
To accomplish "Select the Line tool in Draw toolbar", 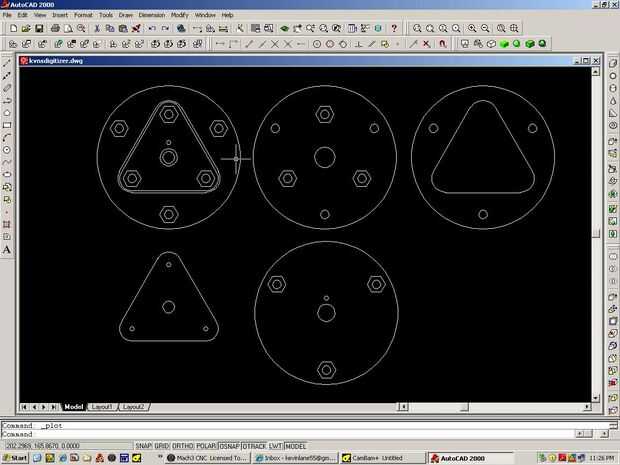I will point(7,63).
